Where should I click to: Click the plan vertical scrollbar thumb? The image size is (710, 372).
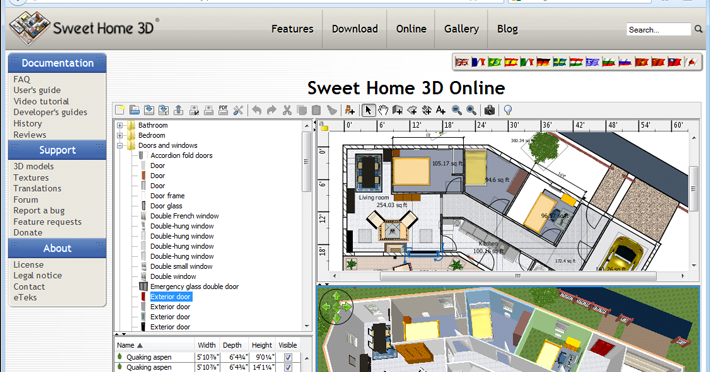(x=694, y=189)
